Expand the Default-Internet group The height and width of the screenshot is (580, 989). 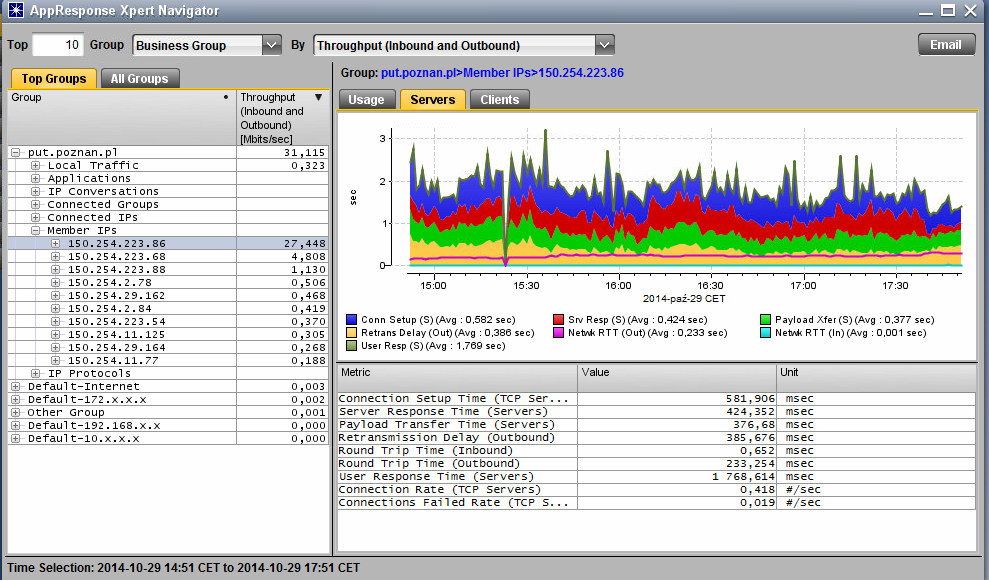point(15,386)
